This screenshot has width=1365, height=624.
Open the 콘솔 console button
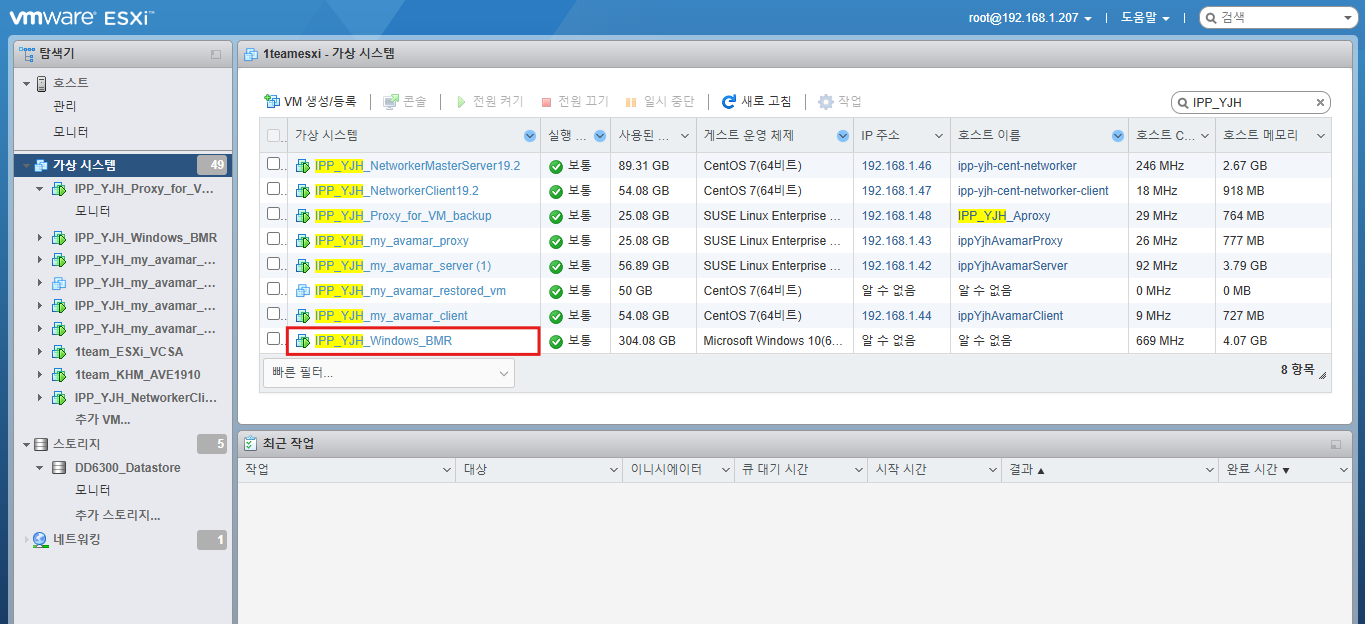(x=405, y=102)
